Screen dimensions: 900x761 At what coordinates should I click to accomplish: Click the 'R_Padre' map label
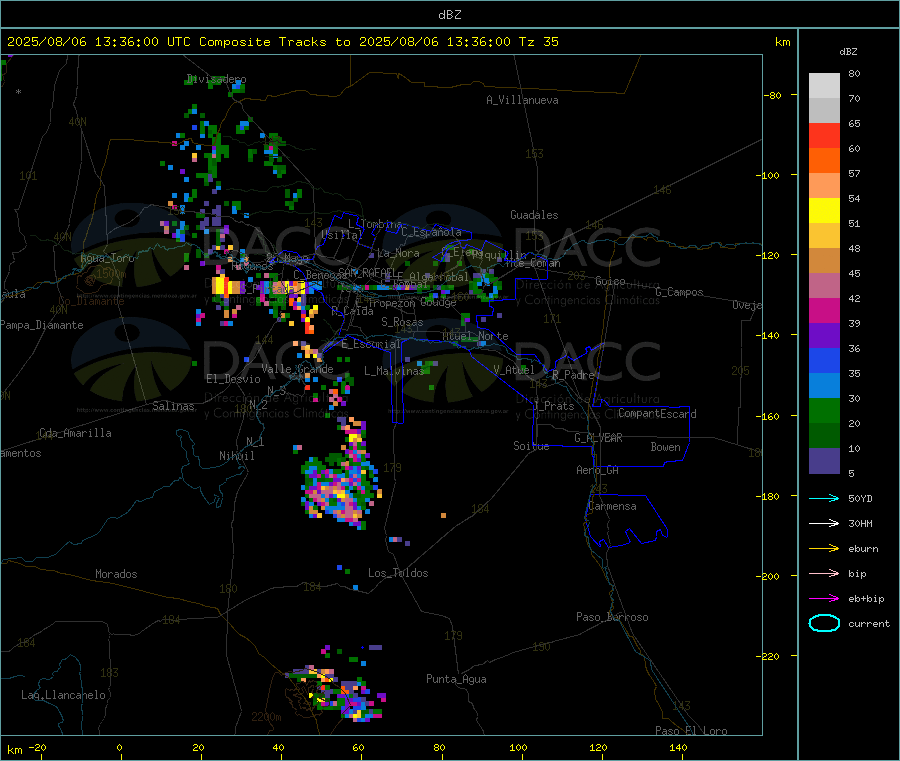click(x=573, y=375)
